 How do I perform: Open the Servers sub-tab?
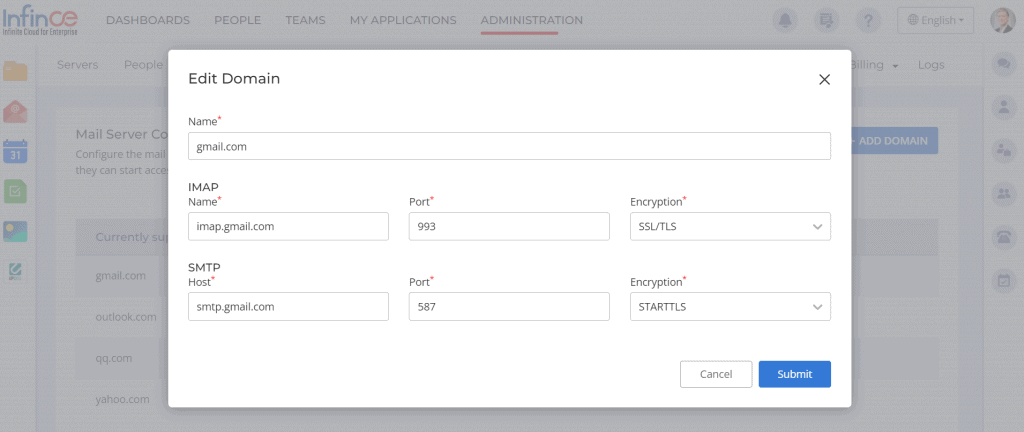77,65
